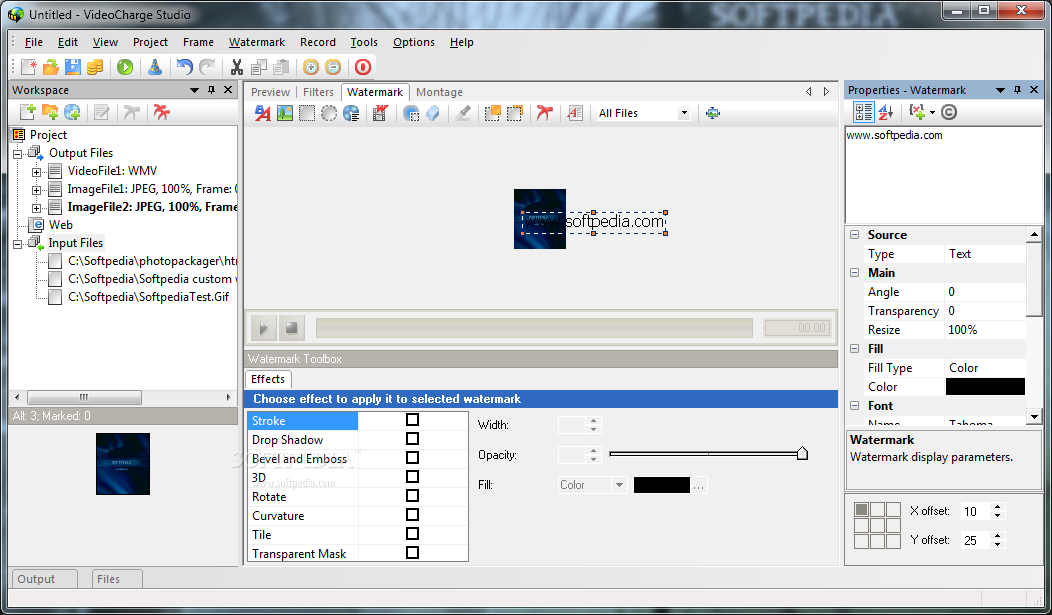Select ellipse shape watermark tool
Viewport: 1052px width, 615px height.
[x=329, y=113]
